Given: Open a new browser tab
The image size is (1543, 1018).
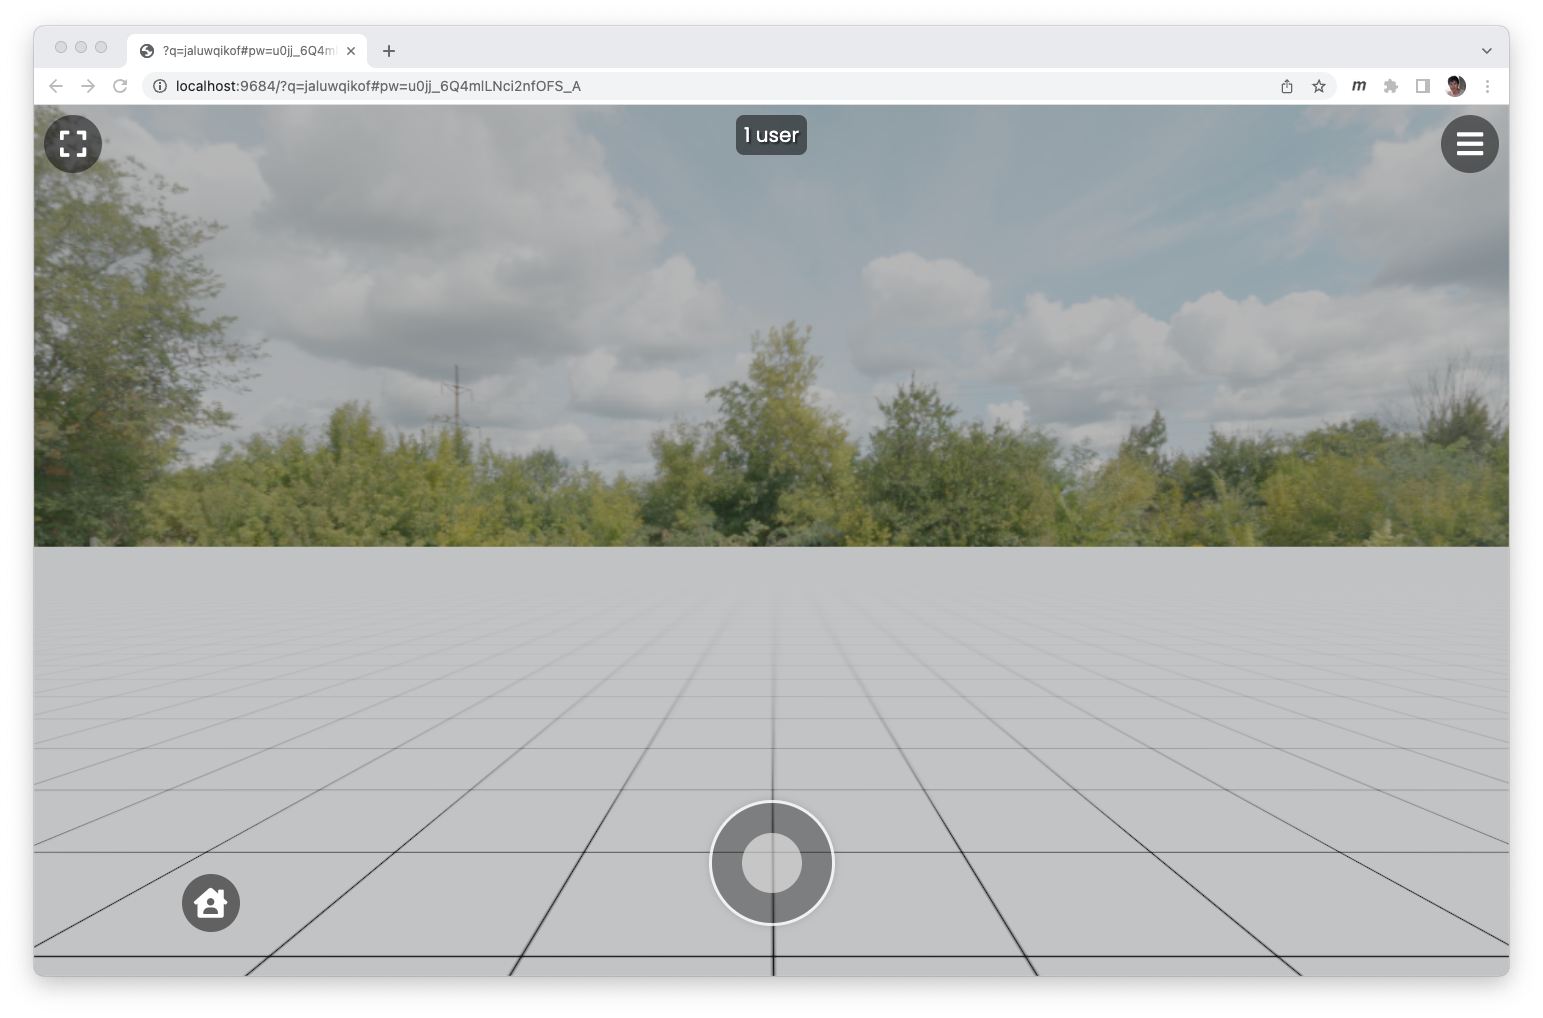Looking at the screenshot, I should (389, 51).
